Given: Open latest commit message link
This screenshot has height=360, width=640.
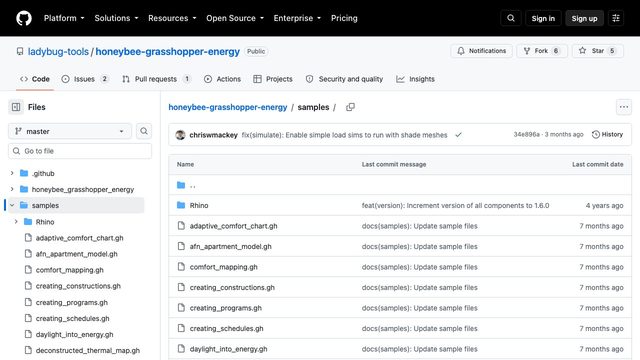Looking at the screenshot, I should coord(344,135).
